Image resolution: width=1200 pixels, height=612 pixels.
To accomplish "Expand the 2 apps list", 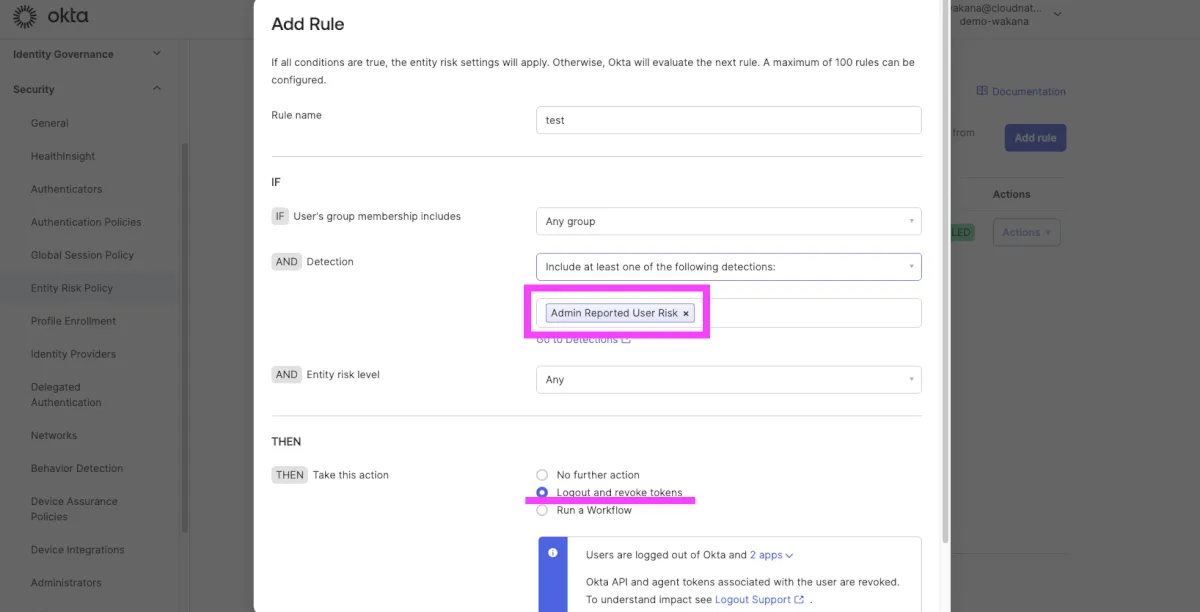I will (771, 555).
